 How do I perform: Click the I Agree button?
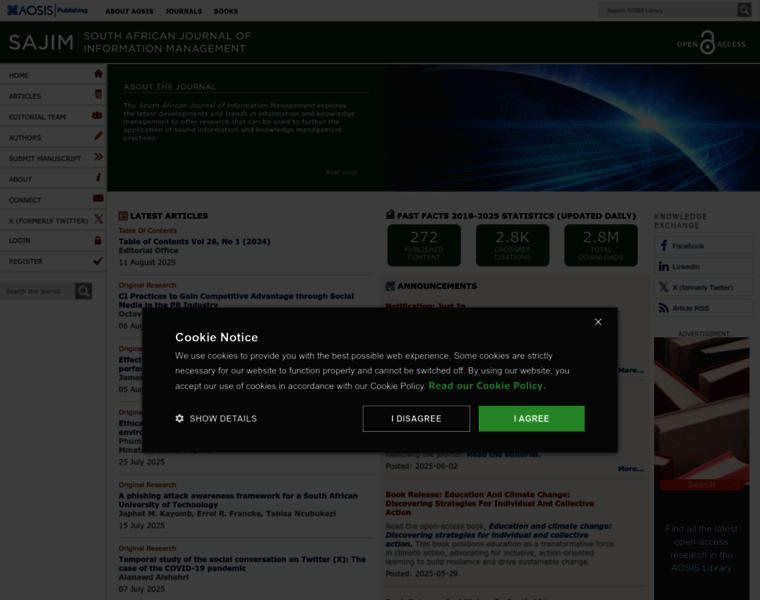coord(531,418)
